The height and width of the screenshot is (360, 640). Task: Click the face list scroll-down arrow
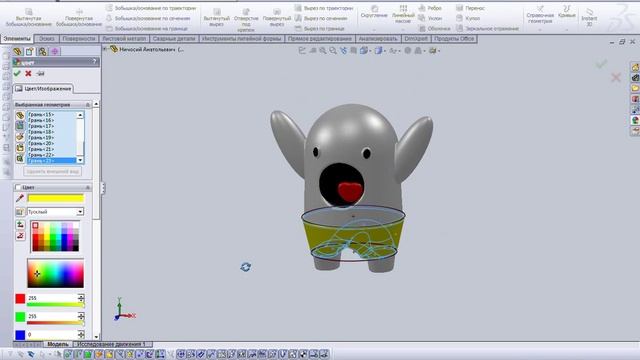click(x=80, y=160)
